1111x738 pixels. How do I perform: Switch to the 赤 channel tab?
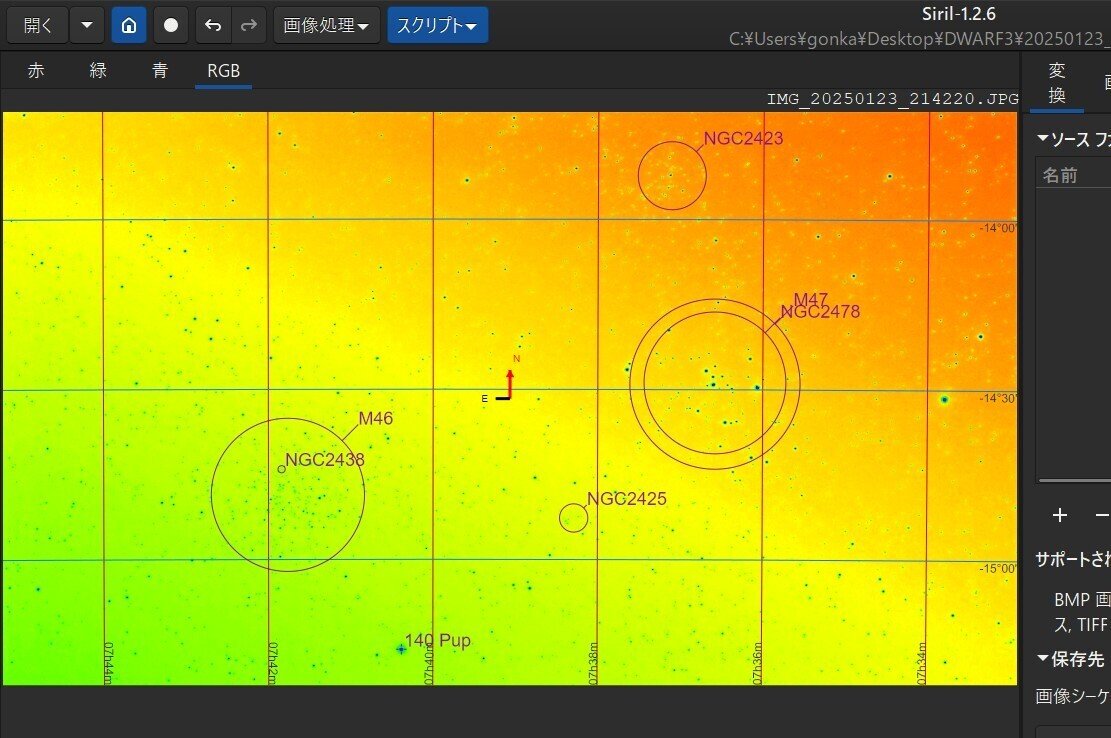coord(35,71)
